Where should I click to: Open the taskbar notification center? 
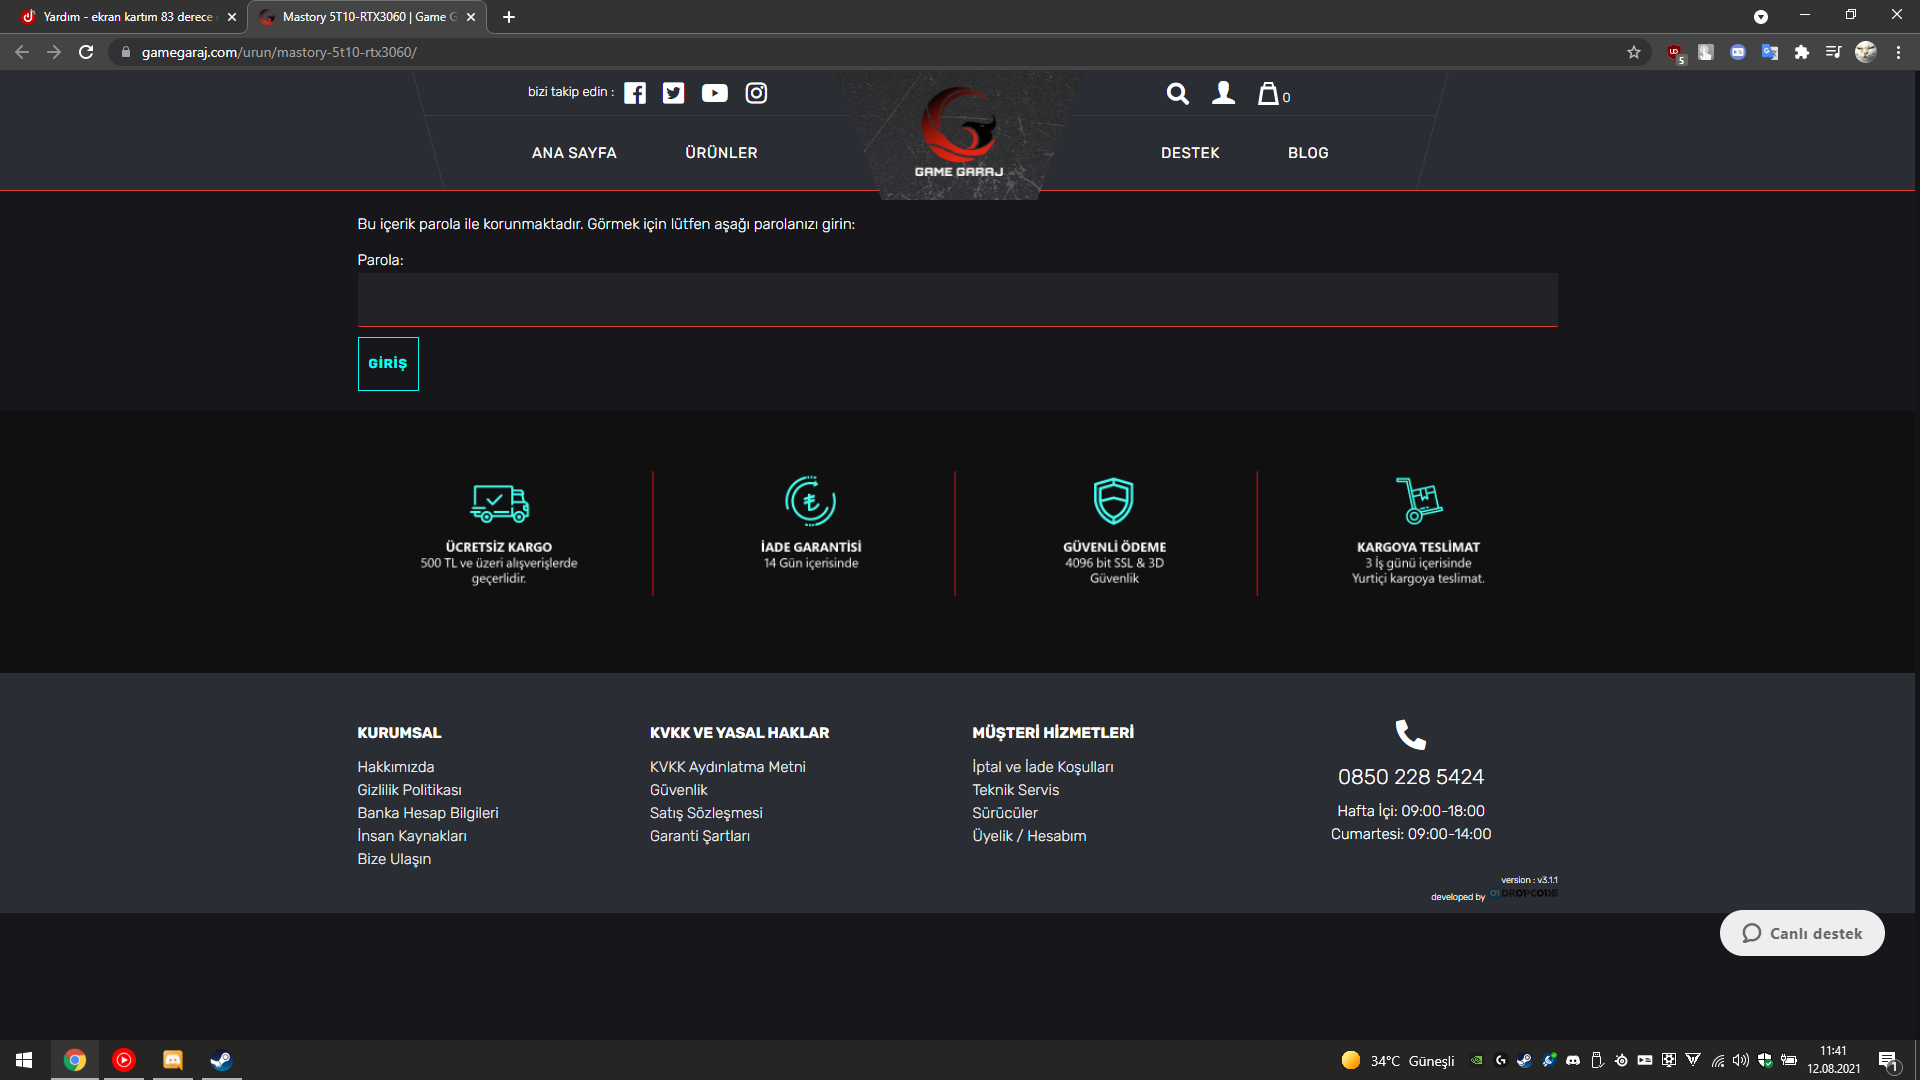click(x=1888, y=1061)
